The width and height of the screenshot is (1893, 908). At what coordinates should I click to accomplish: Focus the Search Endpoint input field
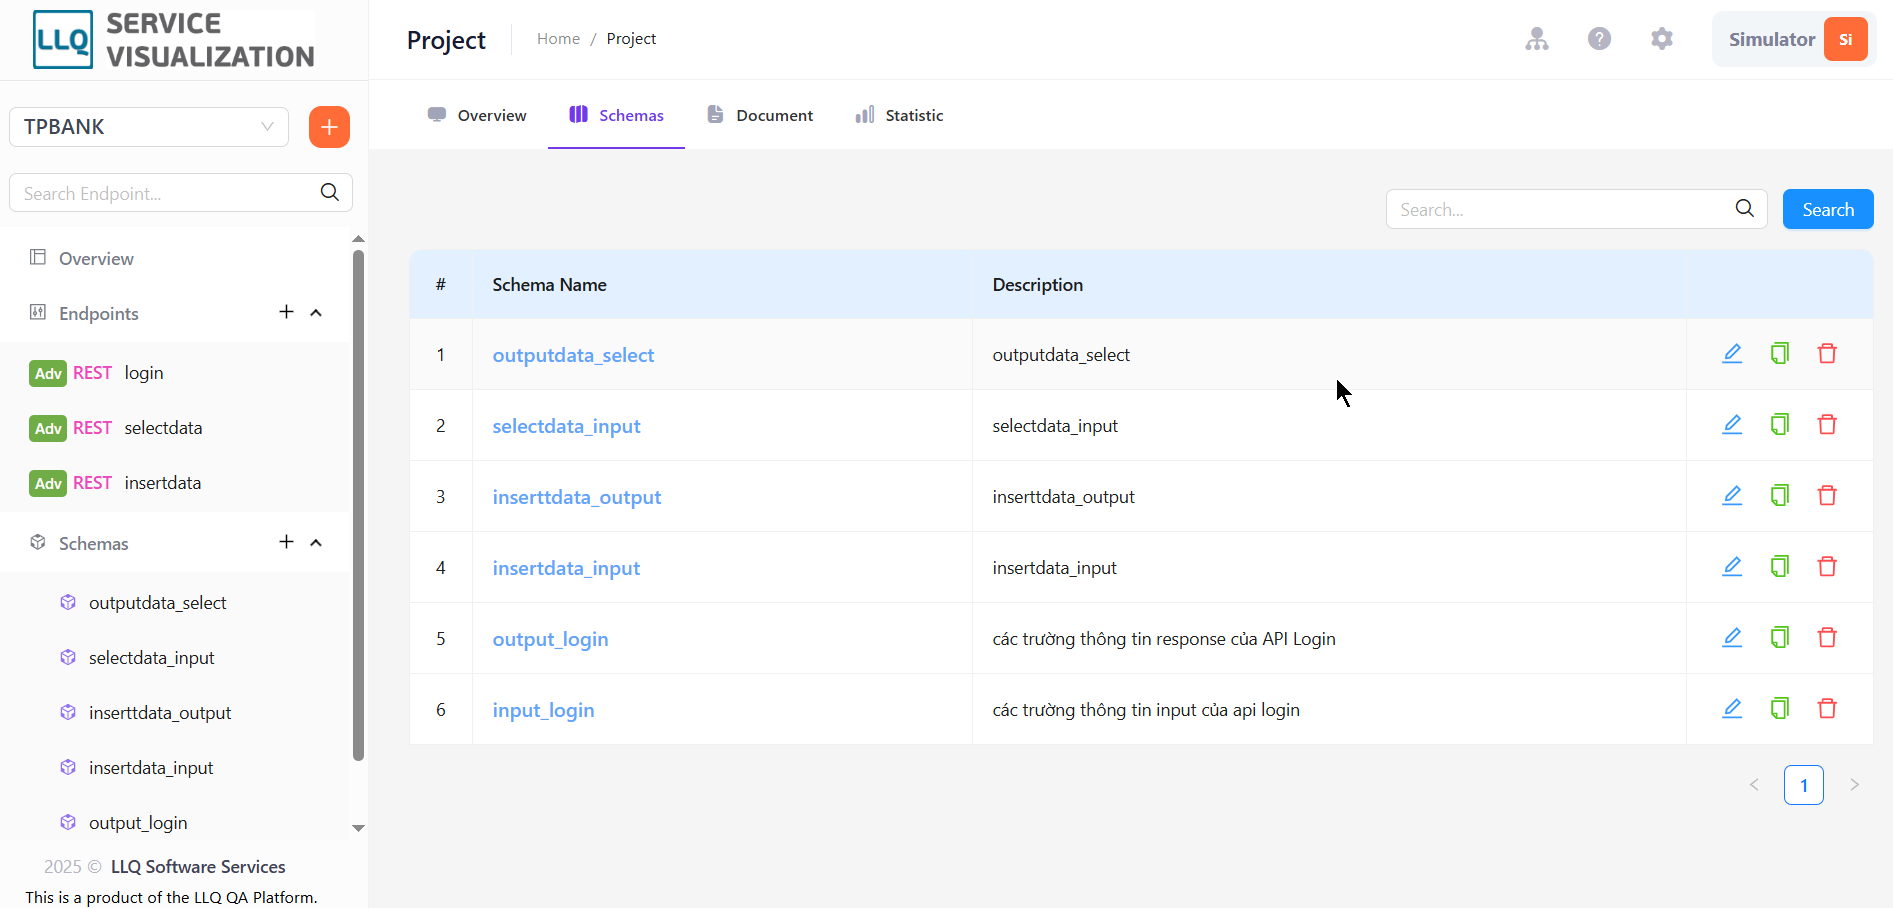[181, 193]
